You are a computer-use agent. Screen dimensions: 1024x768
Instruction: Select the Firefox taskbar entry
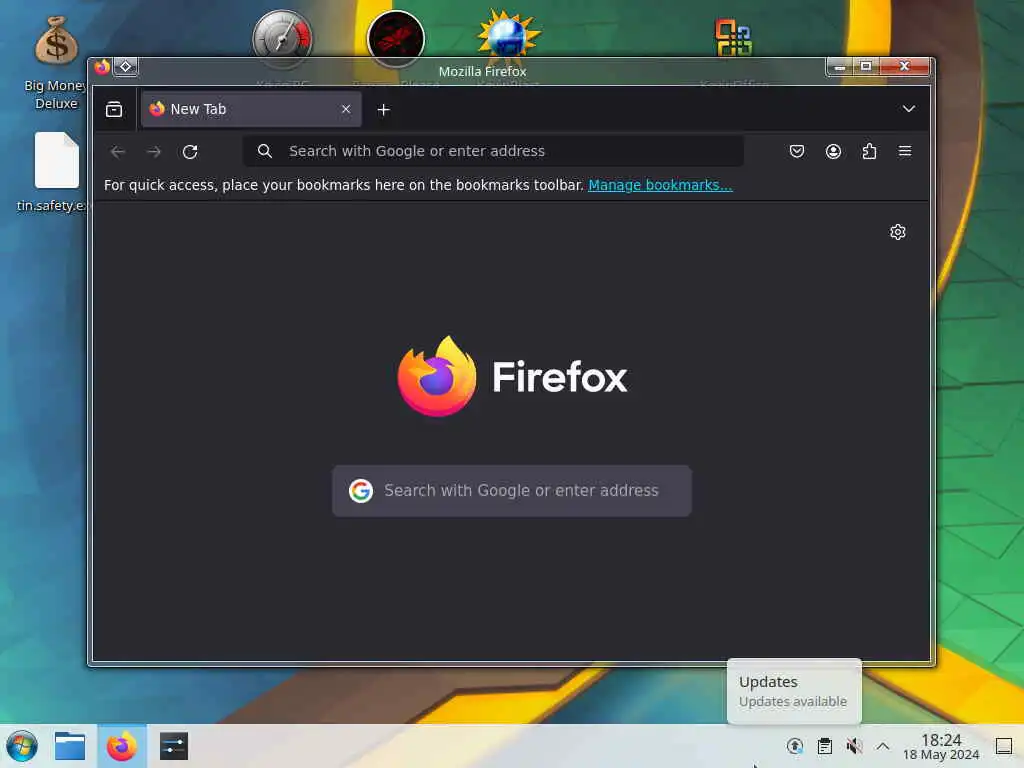121,746
